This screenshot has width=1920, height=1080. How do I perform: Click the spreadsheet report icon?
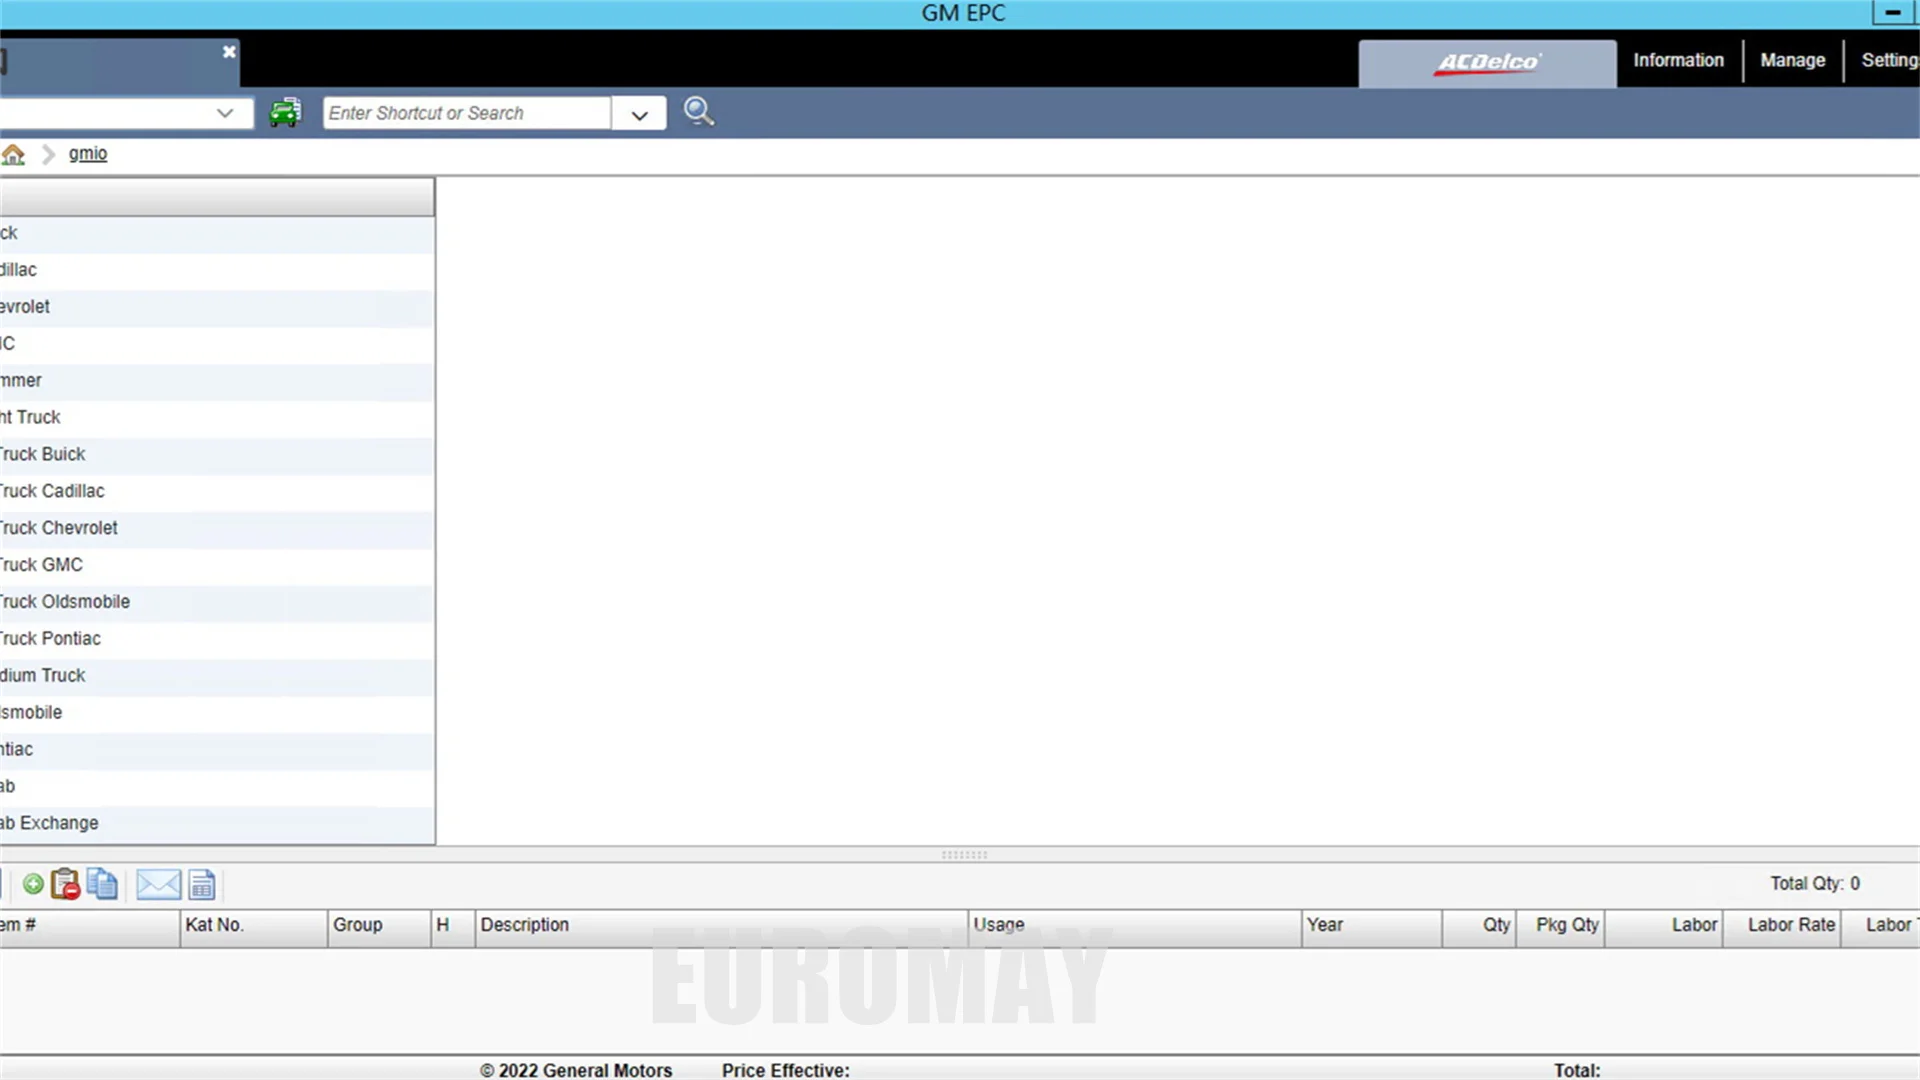(x=202, y=884)
